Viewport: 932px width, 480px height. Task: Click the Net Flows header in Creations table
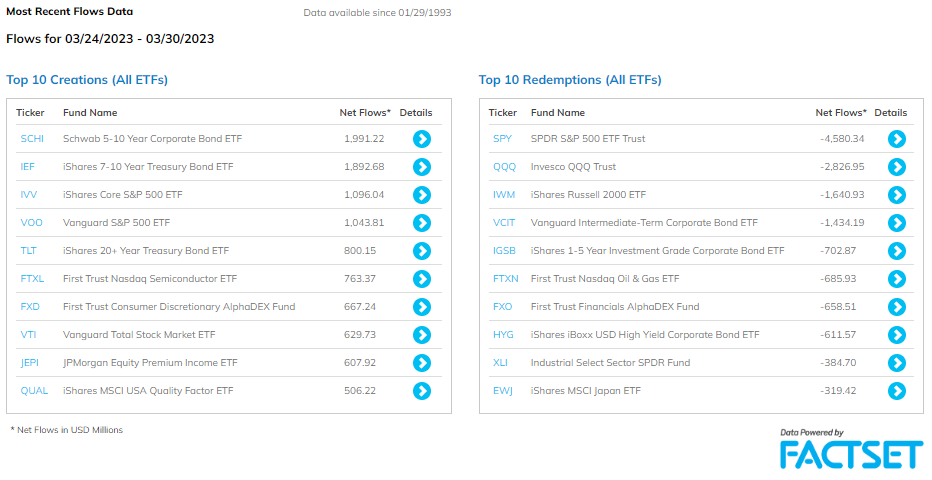click(365, 112)
